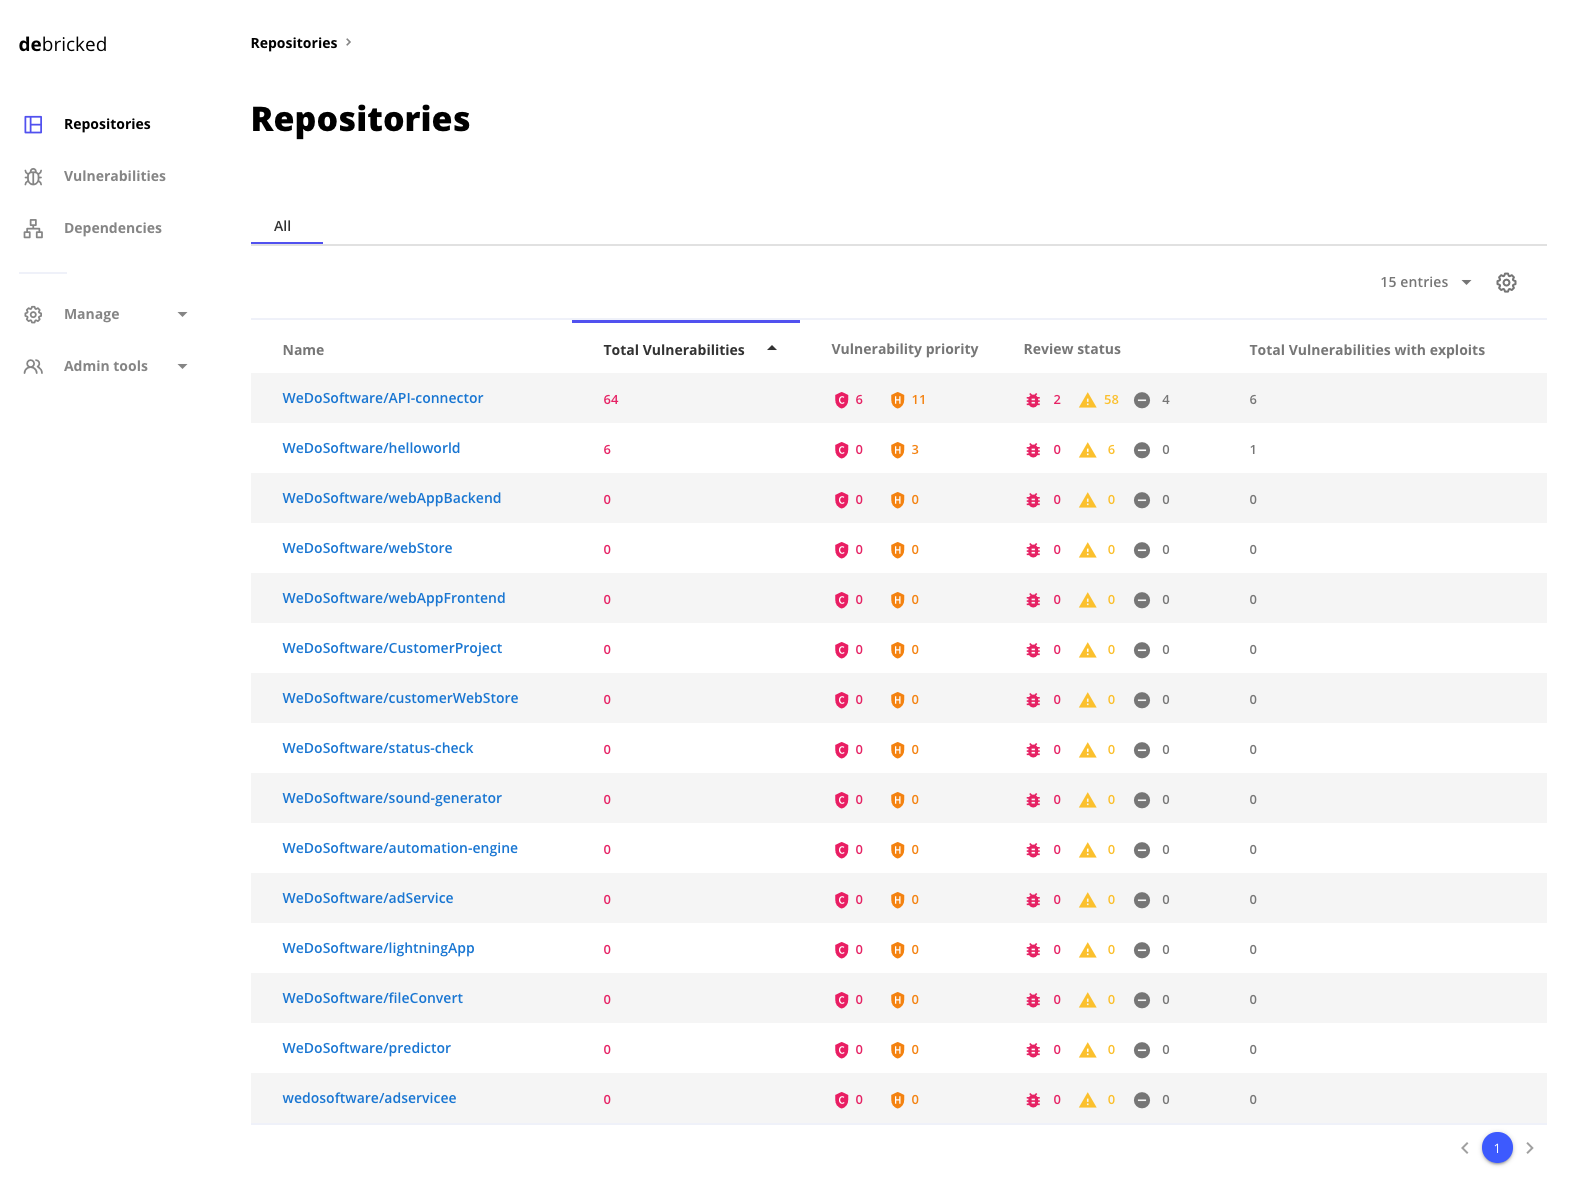Open WeDoSoftware/webAppBackend repository
1575x1200 pixels.
(x=392, y=498)
